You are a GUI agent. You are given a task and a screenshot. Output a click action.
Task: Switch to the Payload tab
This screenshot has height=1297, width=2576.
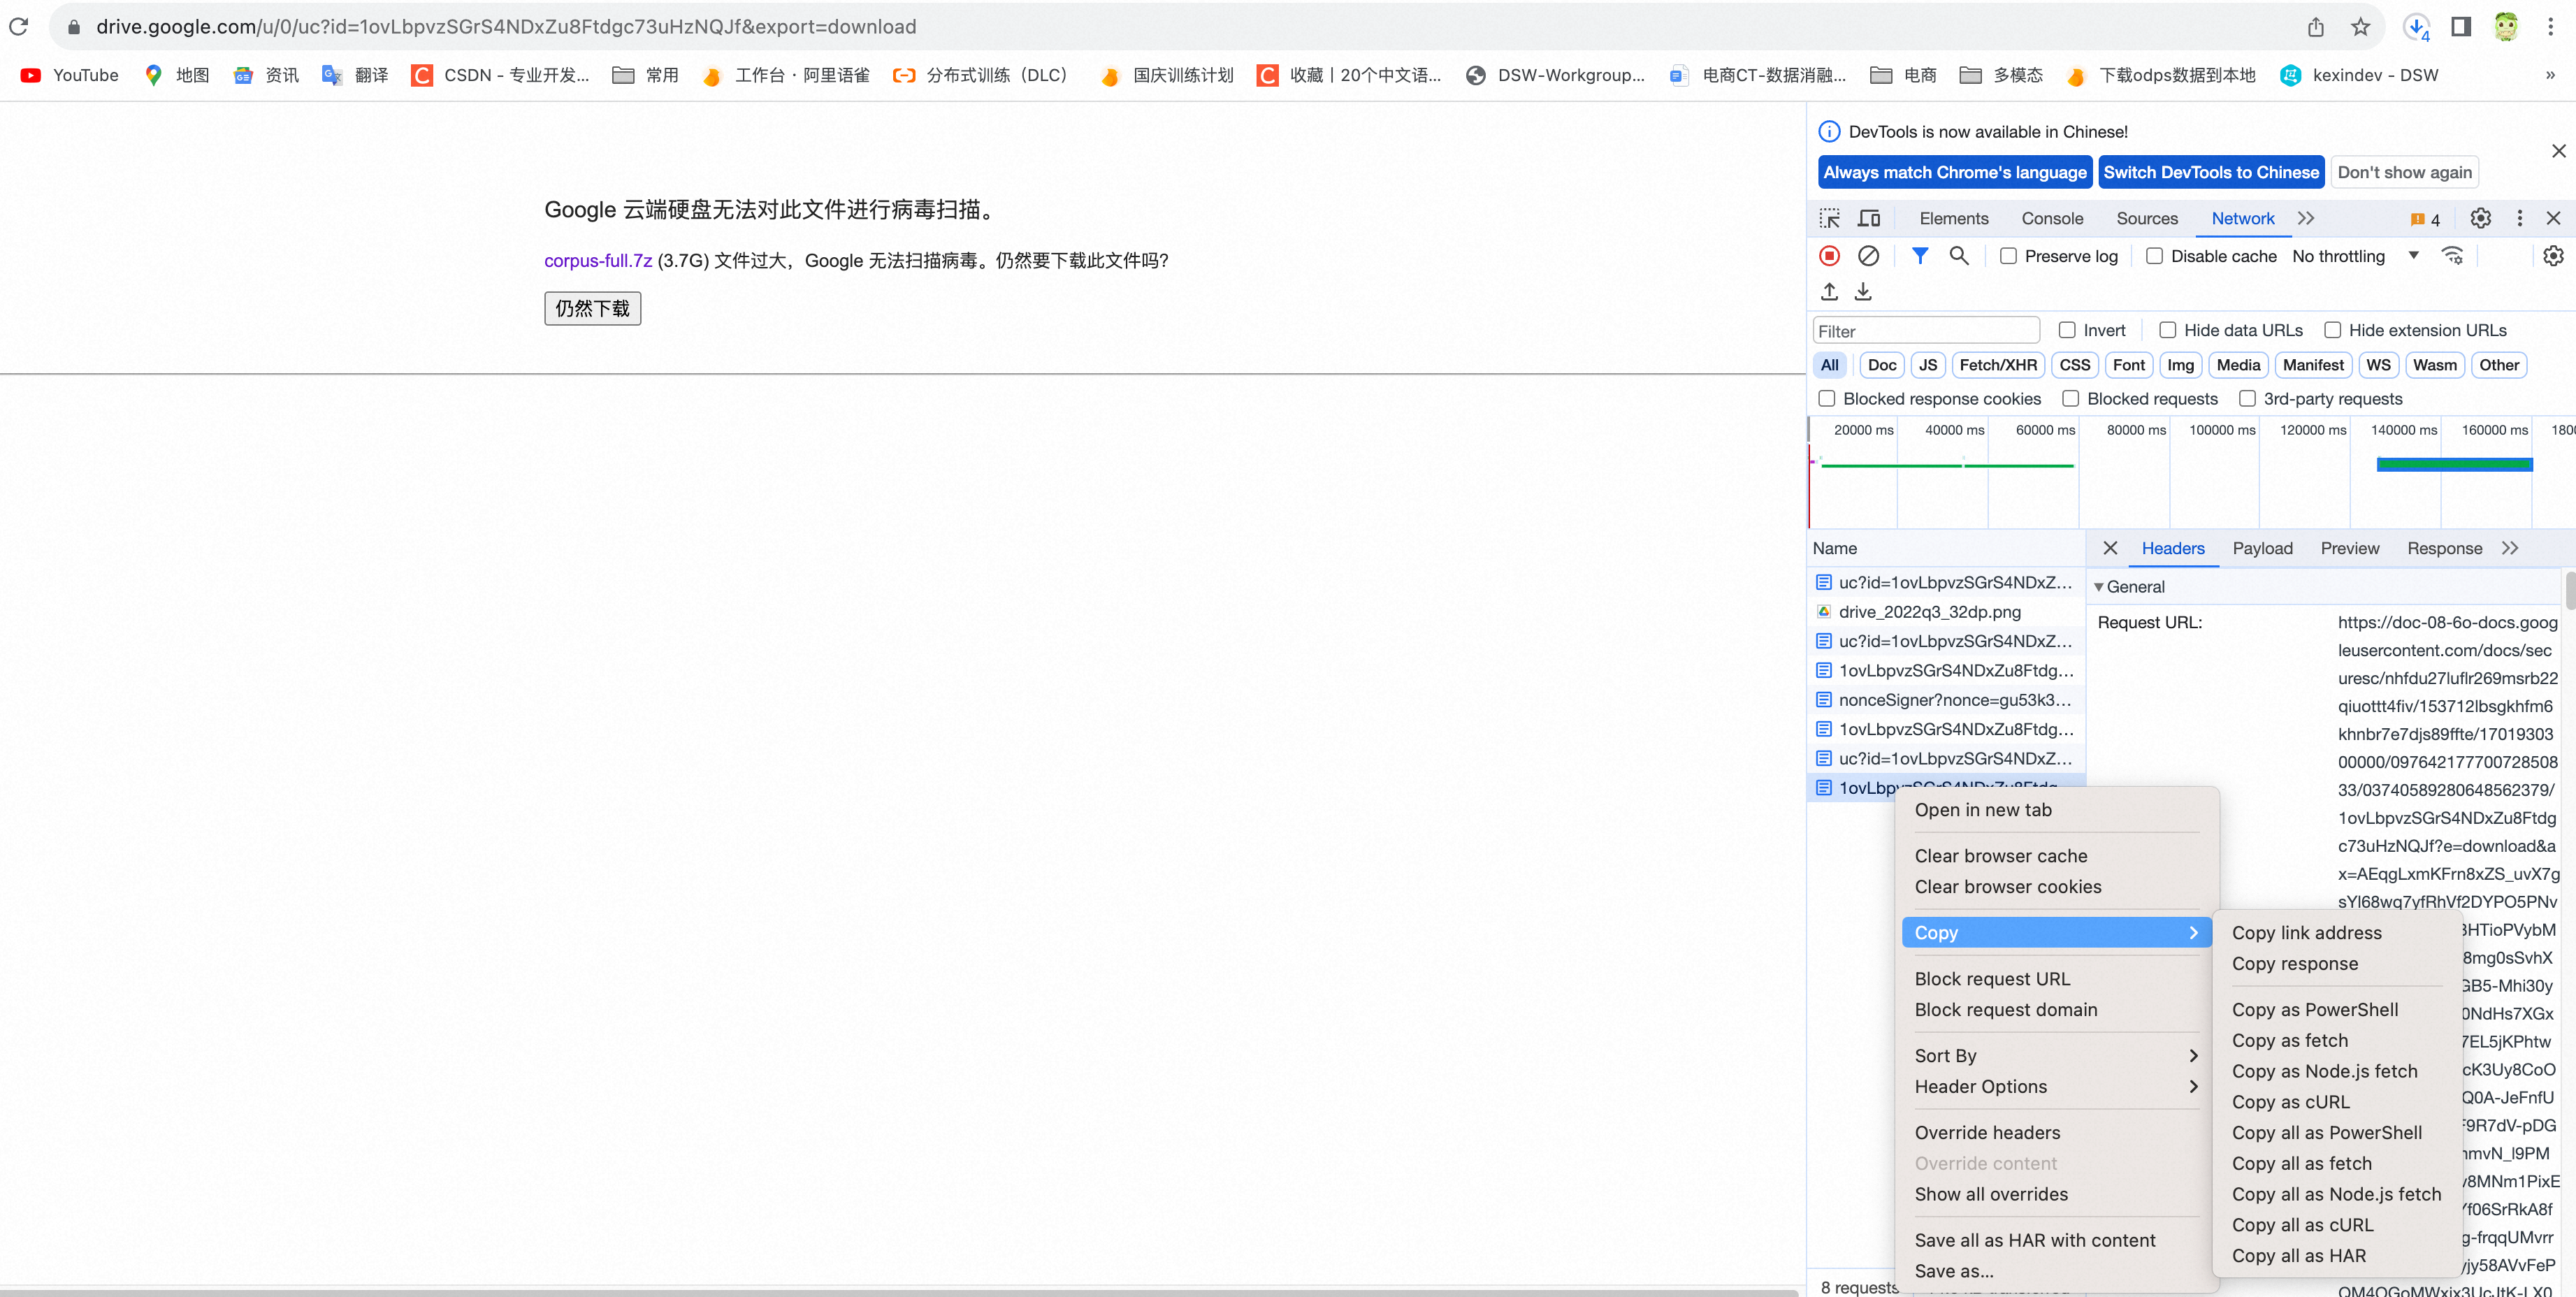pos(2262,548)
